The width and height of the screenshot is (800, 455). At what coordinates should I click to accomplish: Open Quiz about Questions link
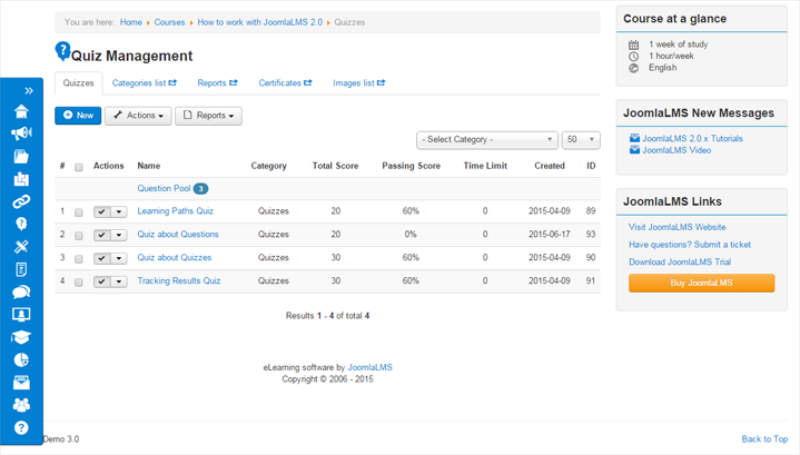click(178, 234)
